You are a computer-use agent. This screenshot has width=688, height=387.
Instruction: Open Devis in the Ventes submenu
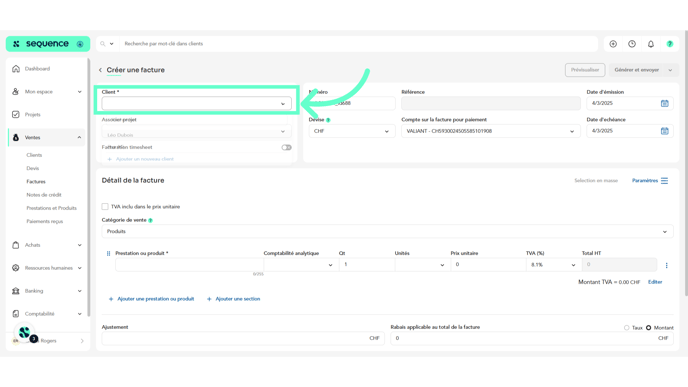click(x=32, y=168)
